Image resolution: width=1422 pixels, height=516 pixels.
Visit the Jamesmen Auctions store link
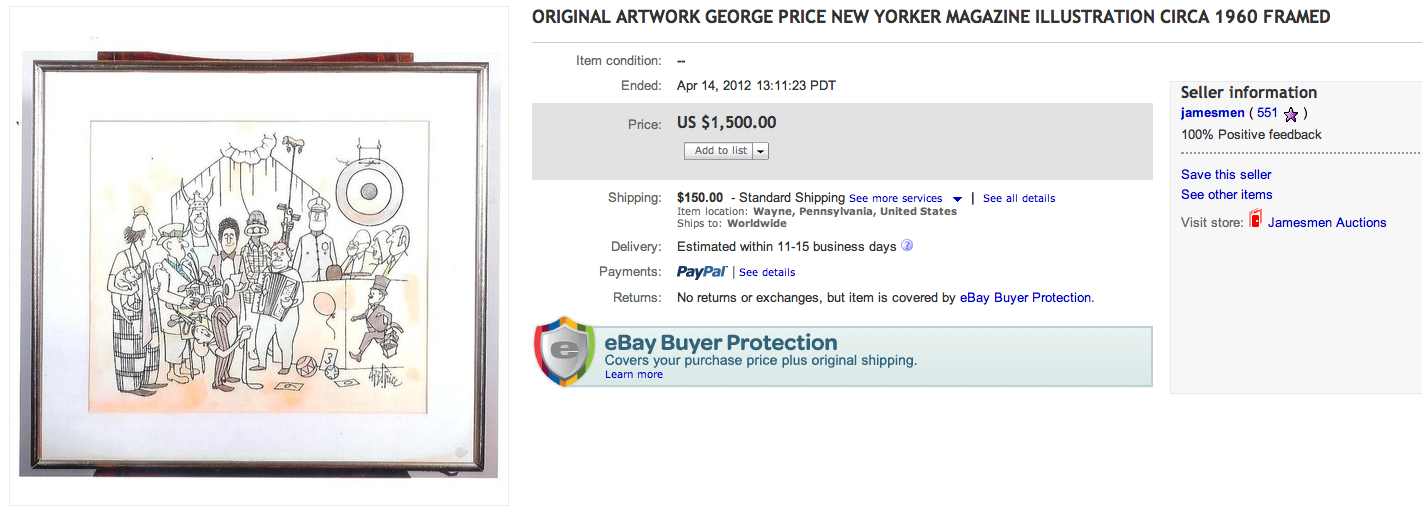[1326, 222]
